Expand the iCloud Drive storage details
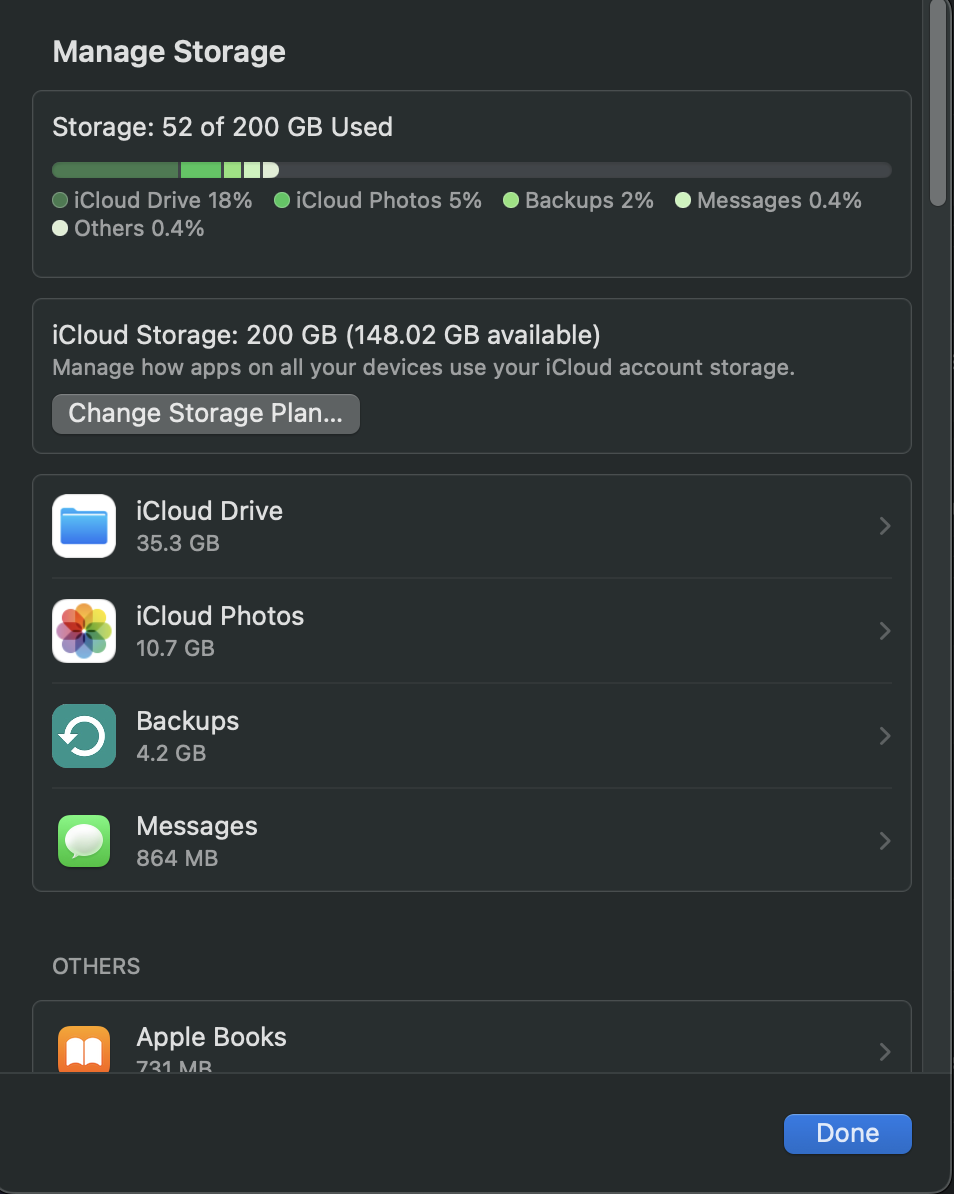This screenshot has height=1194, width=954. coord(884,525)
